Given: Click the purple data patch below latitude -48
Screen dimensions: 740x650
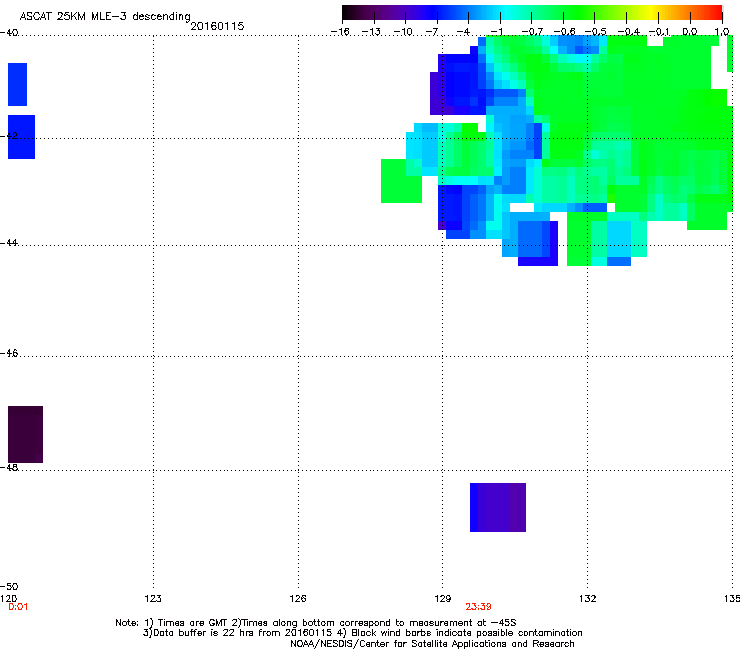Looking at the screenshot, I should pyautogui.click(x=498, y=507).
